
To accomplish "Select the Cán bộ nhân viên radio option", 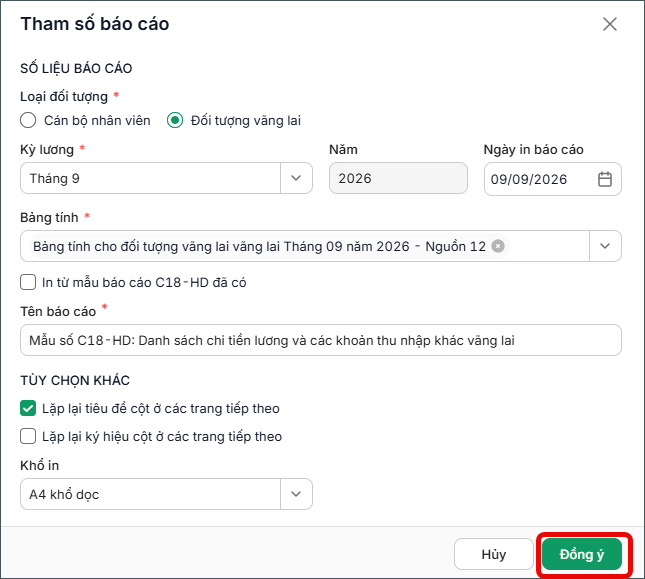I will [x=28, y=120].
